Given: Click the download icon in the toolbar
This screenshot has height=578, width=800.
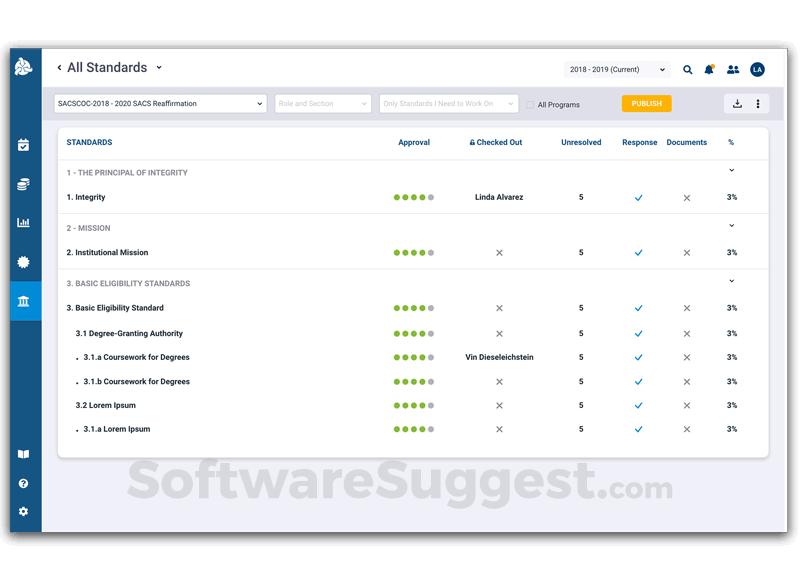Looking at the screenshot, I should tap(737, 104).
